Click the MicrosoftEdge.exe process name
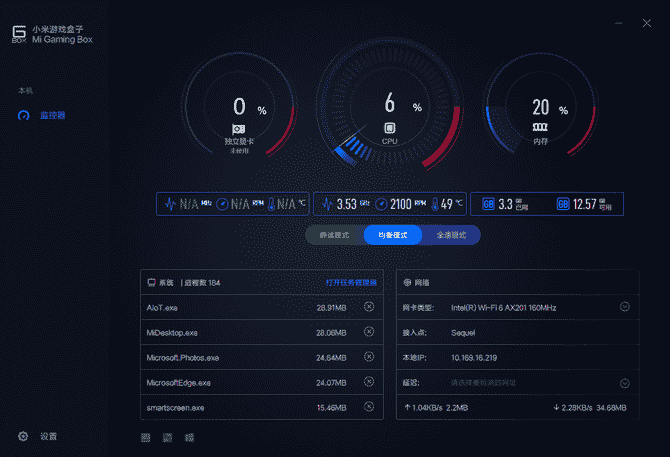The width and height of the screenshot is (670, 457). pos(179,383)
